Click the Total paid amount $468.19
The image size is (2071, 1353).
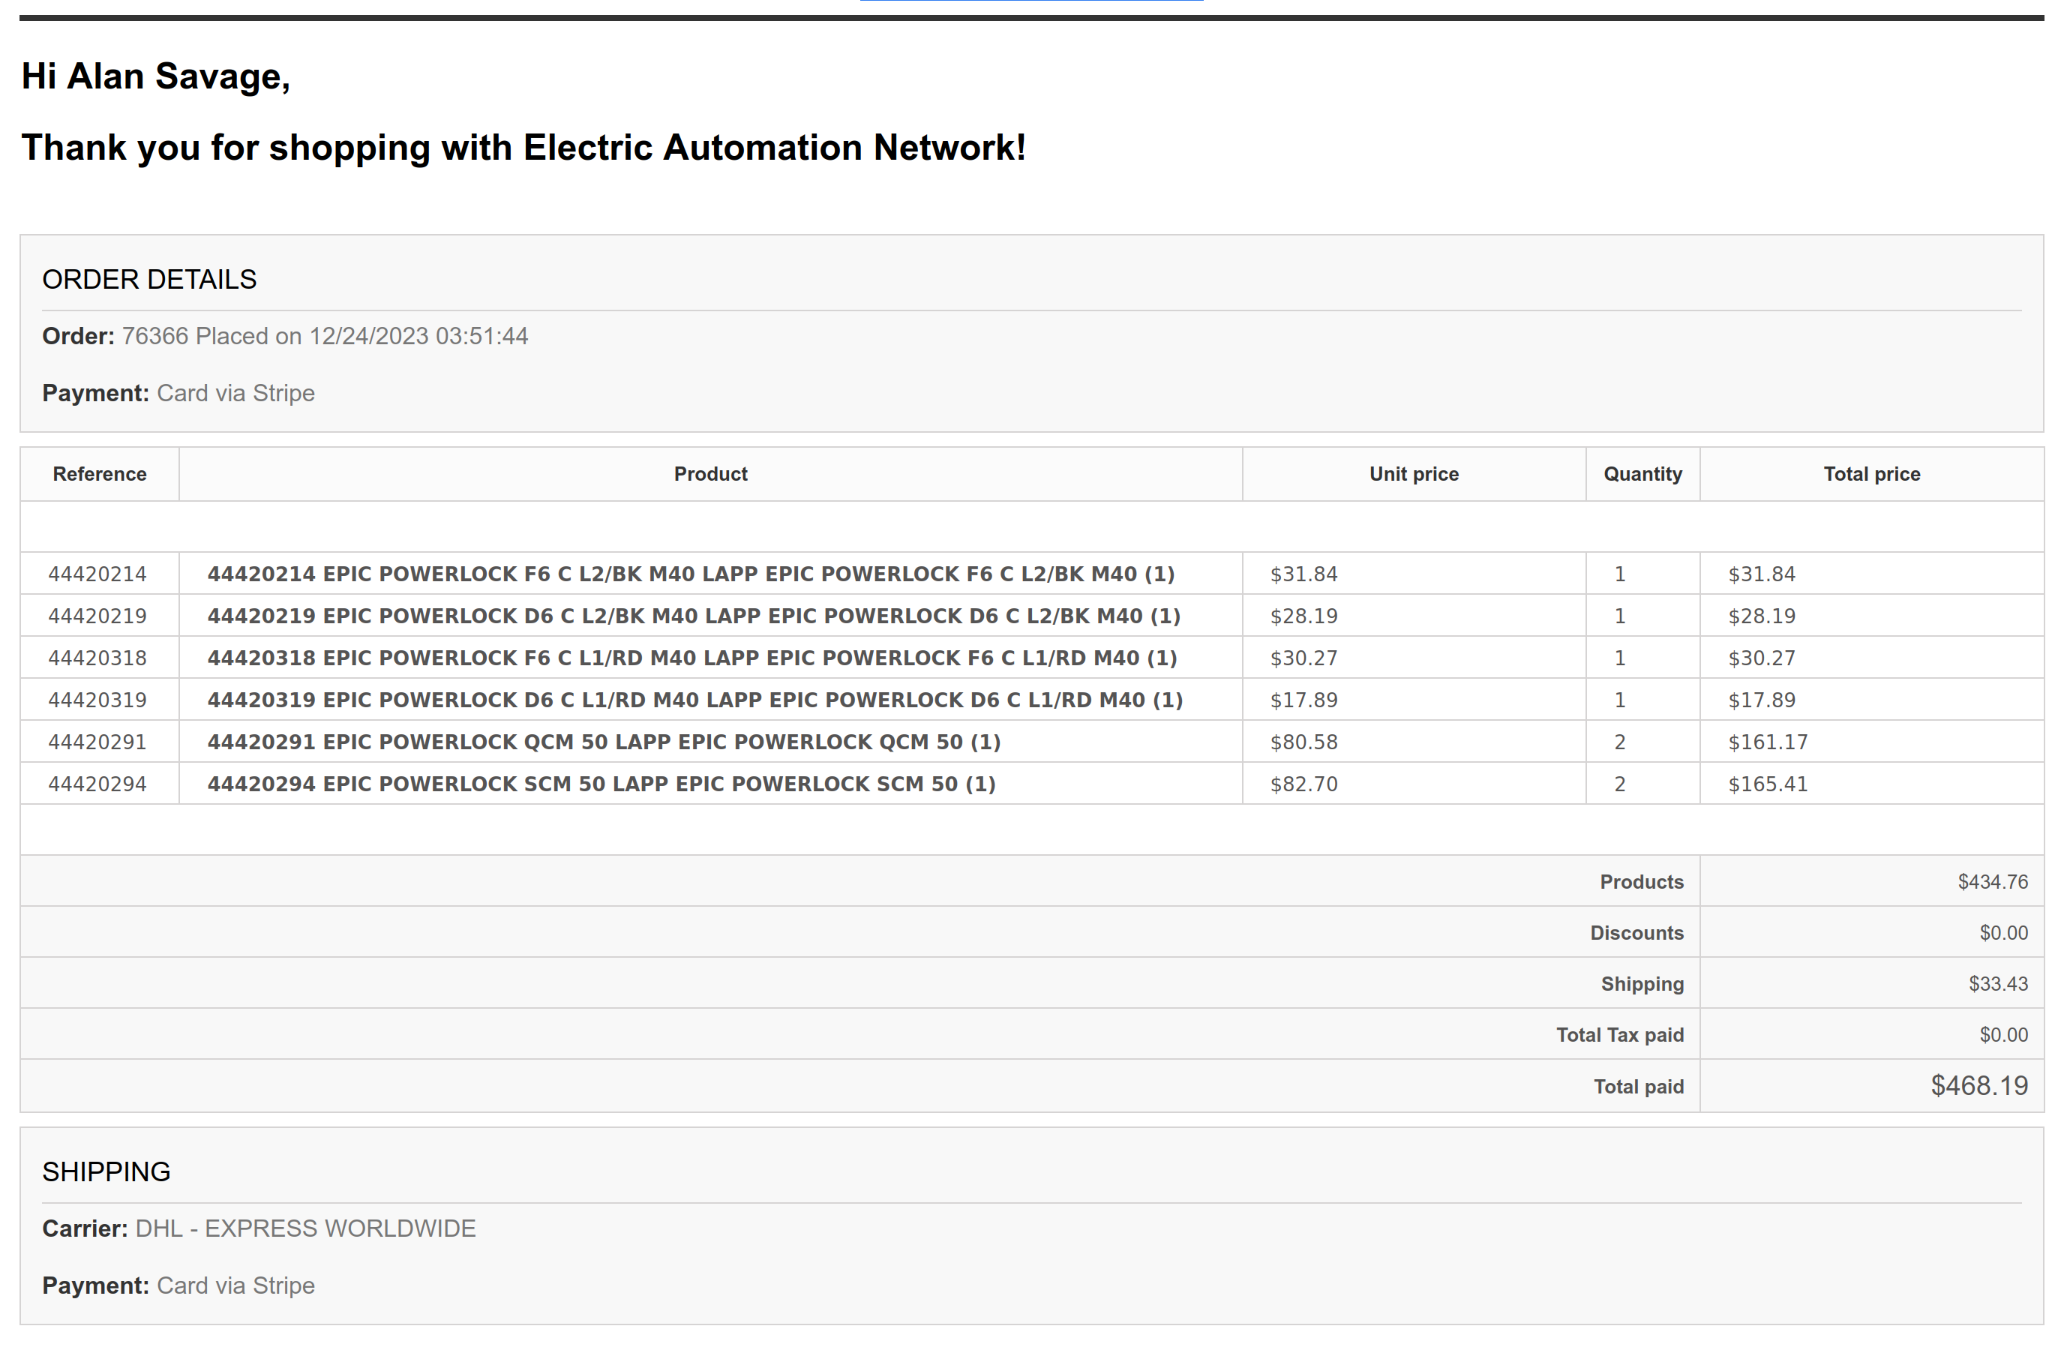pyautogui.click(x=1978, y=1086)
